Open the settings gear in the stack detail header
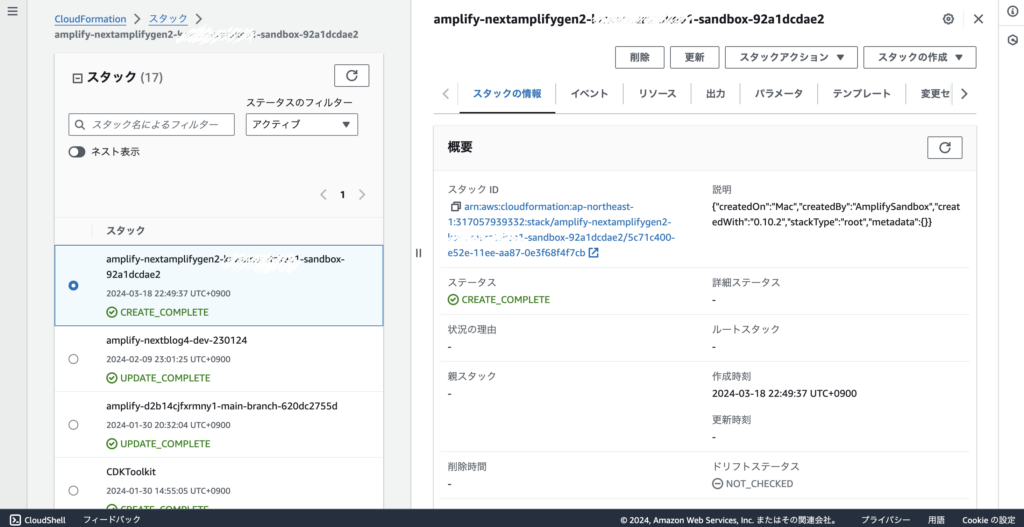This screenshot has width=1024, height=527. click(x=948, y=19)
